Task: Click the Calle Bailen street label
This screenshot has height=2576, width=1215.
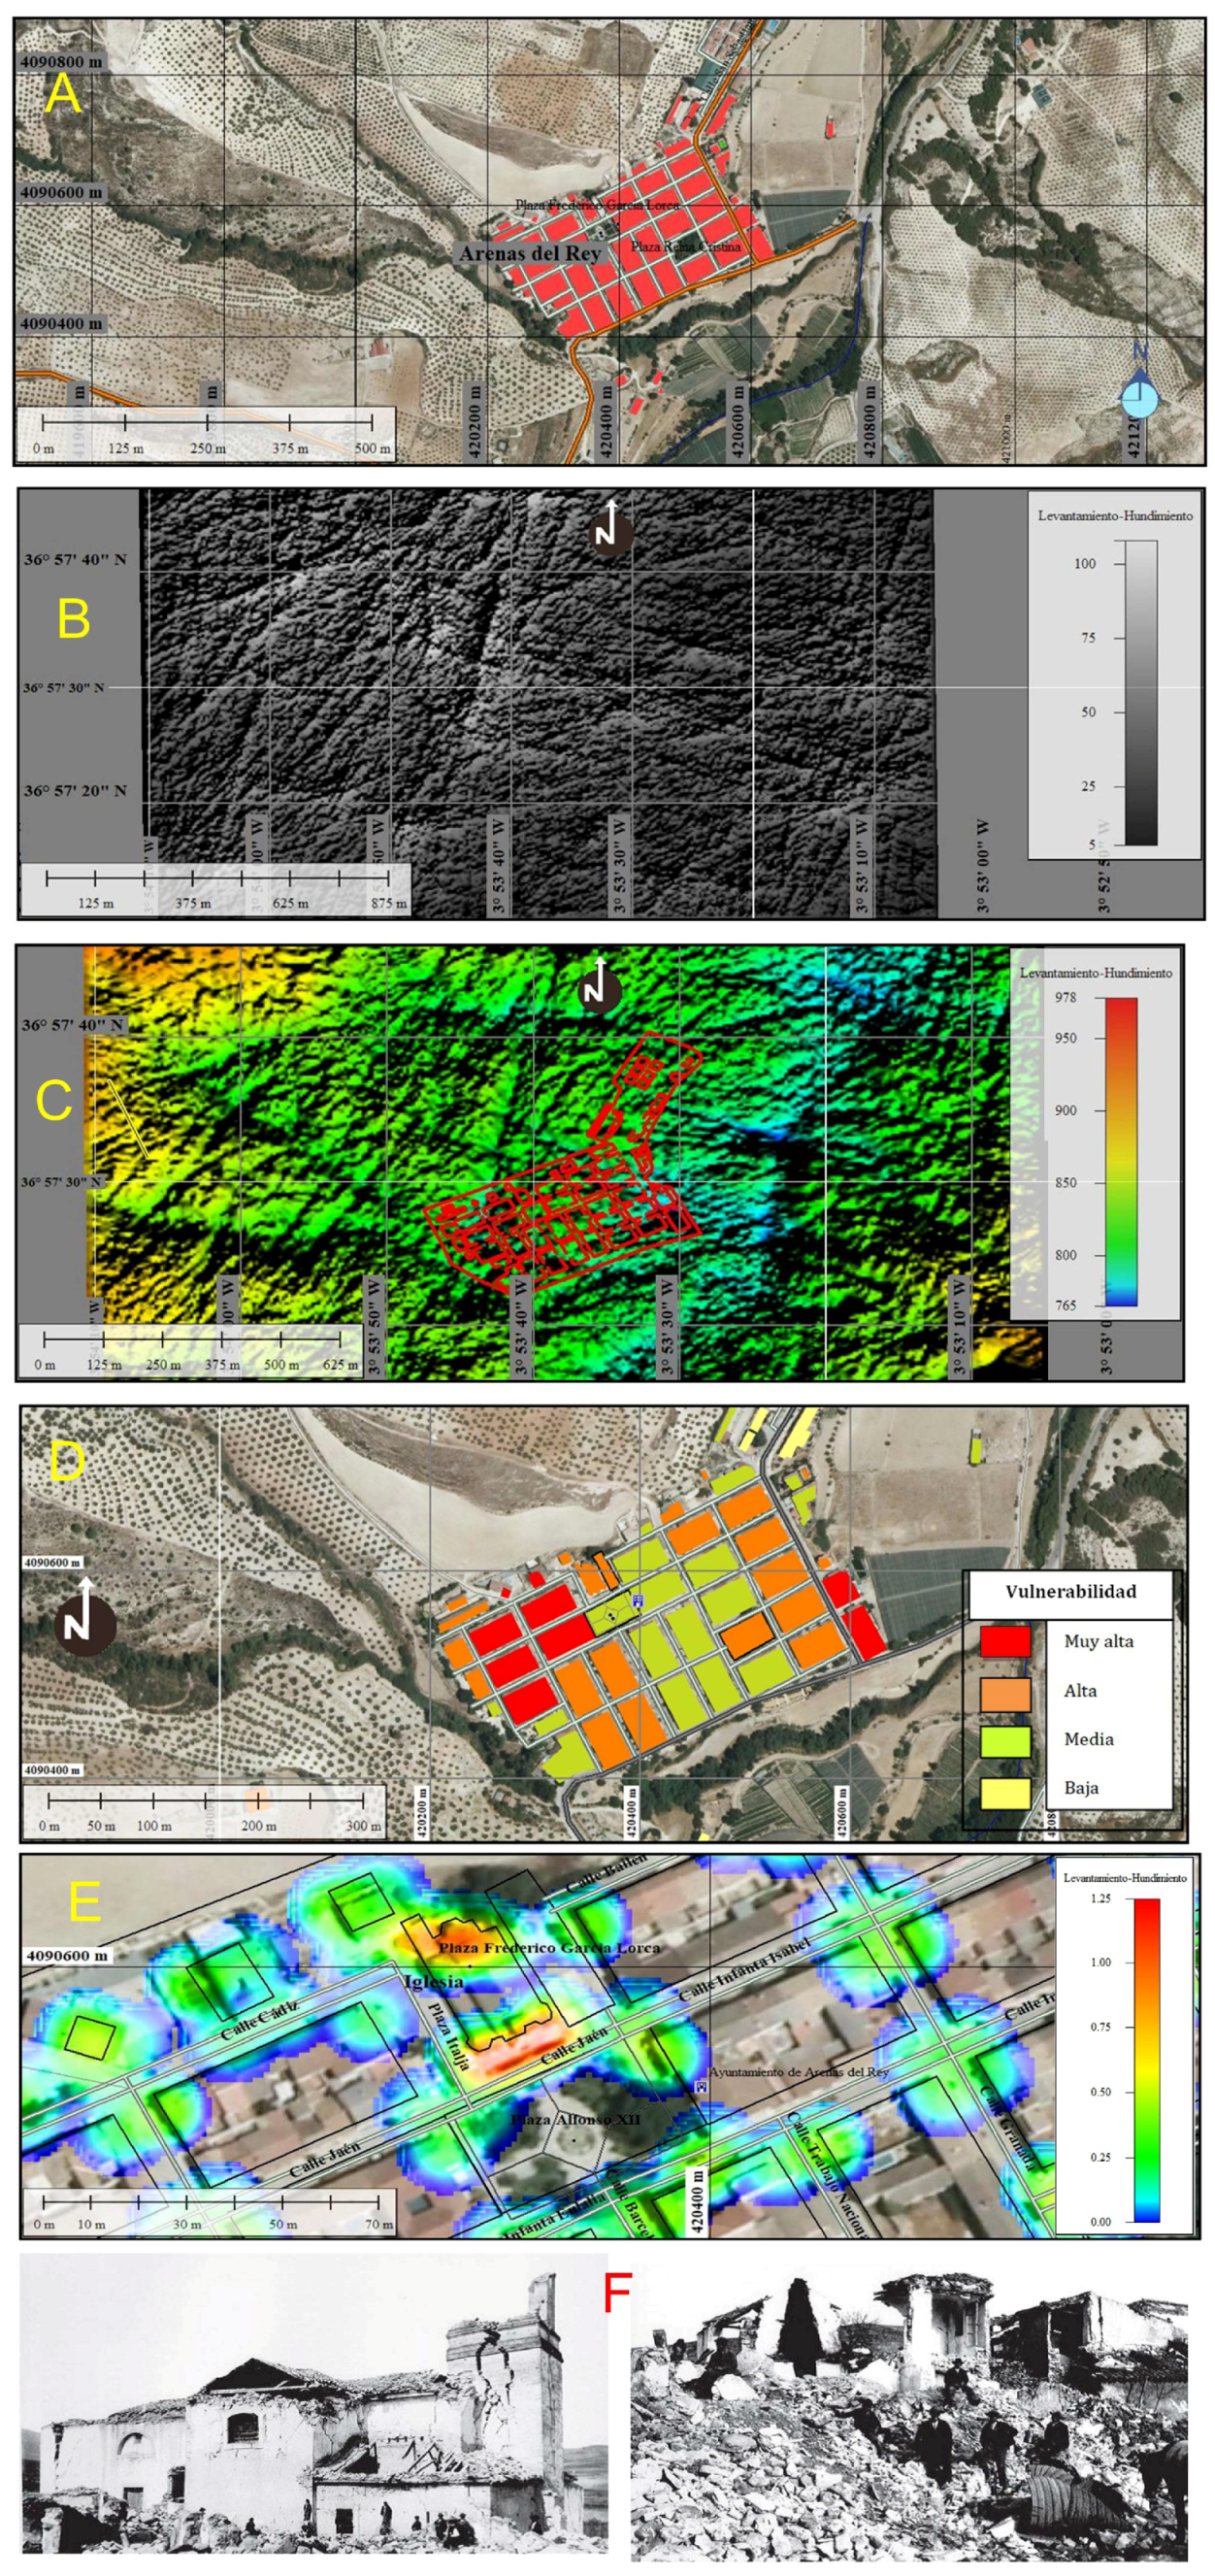Action: tap(607, 1873)
